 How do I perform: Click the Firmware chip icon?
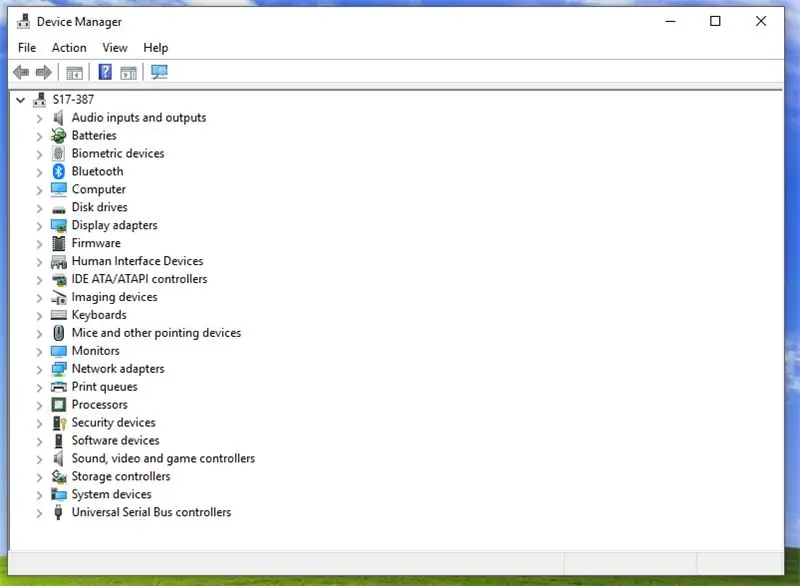[x=59, y=243]
